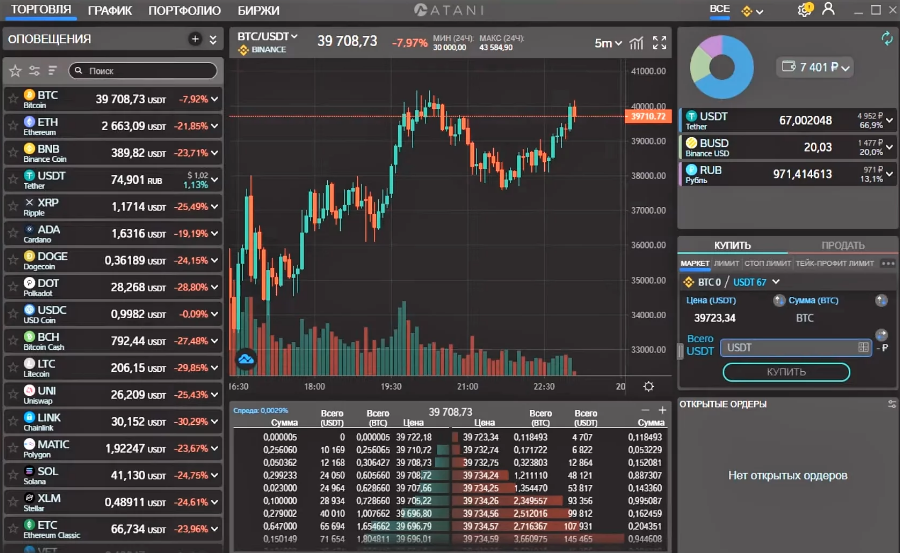Open the Binance exchange selector dropdown

pyautogui.click(x=752, y=11)
